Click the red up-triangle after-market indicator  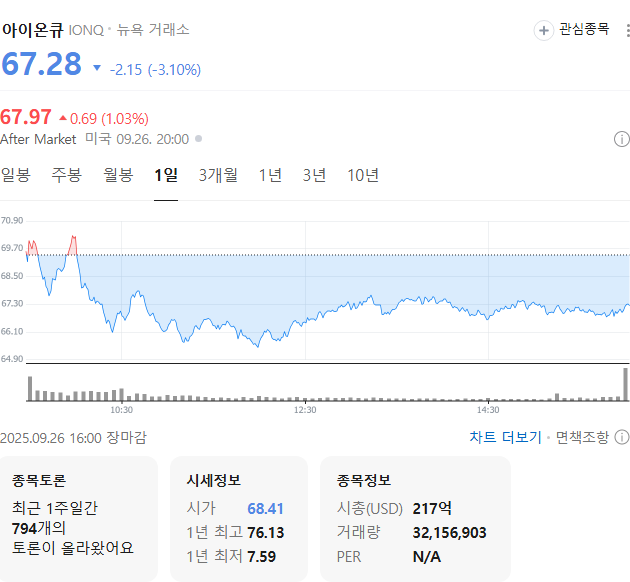pyautogui.click(x=63, y=118)
